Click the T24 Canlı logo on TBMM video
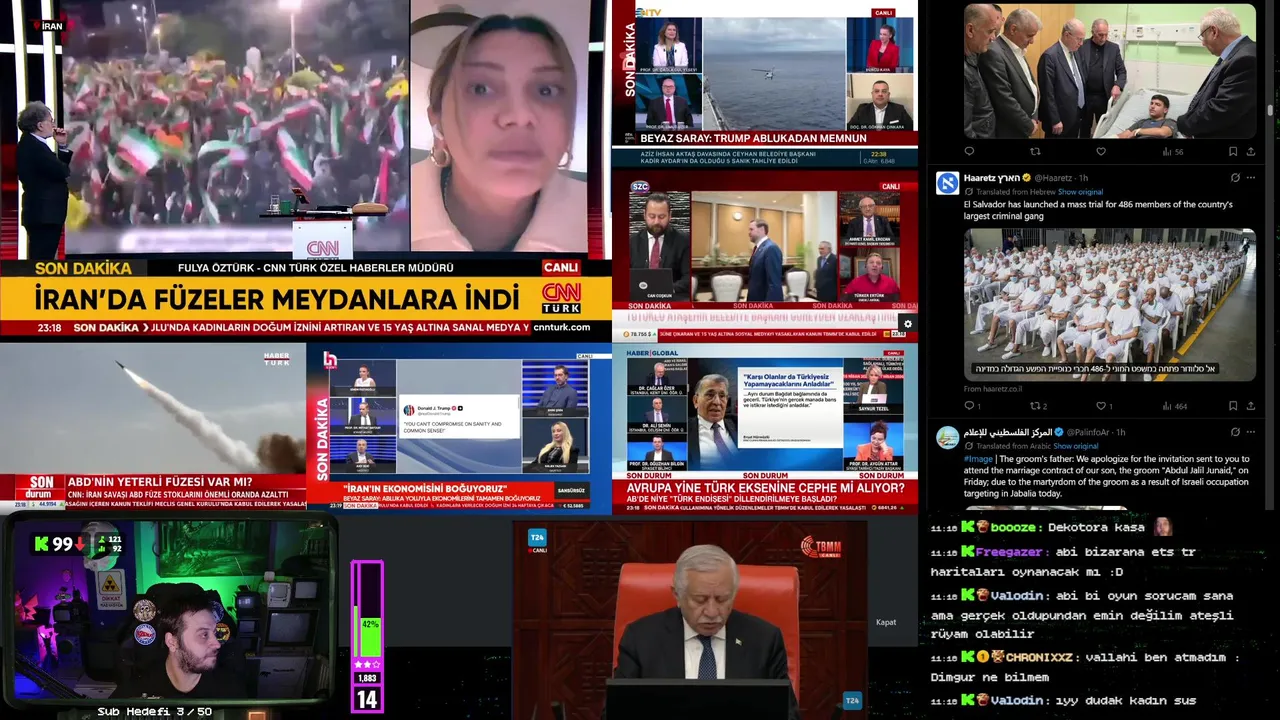The image size is (1280, 720). (537, 540)
